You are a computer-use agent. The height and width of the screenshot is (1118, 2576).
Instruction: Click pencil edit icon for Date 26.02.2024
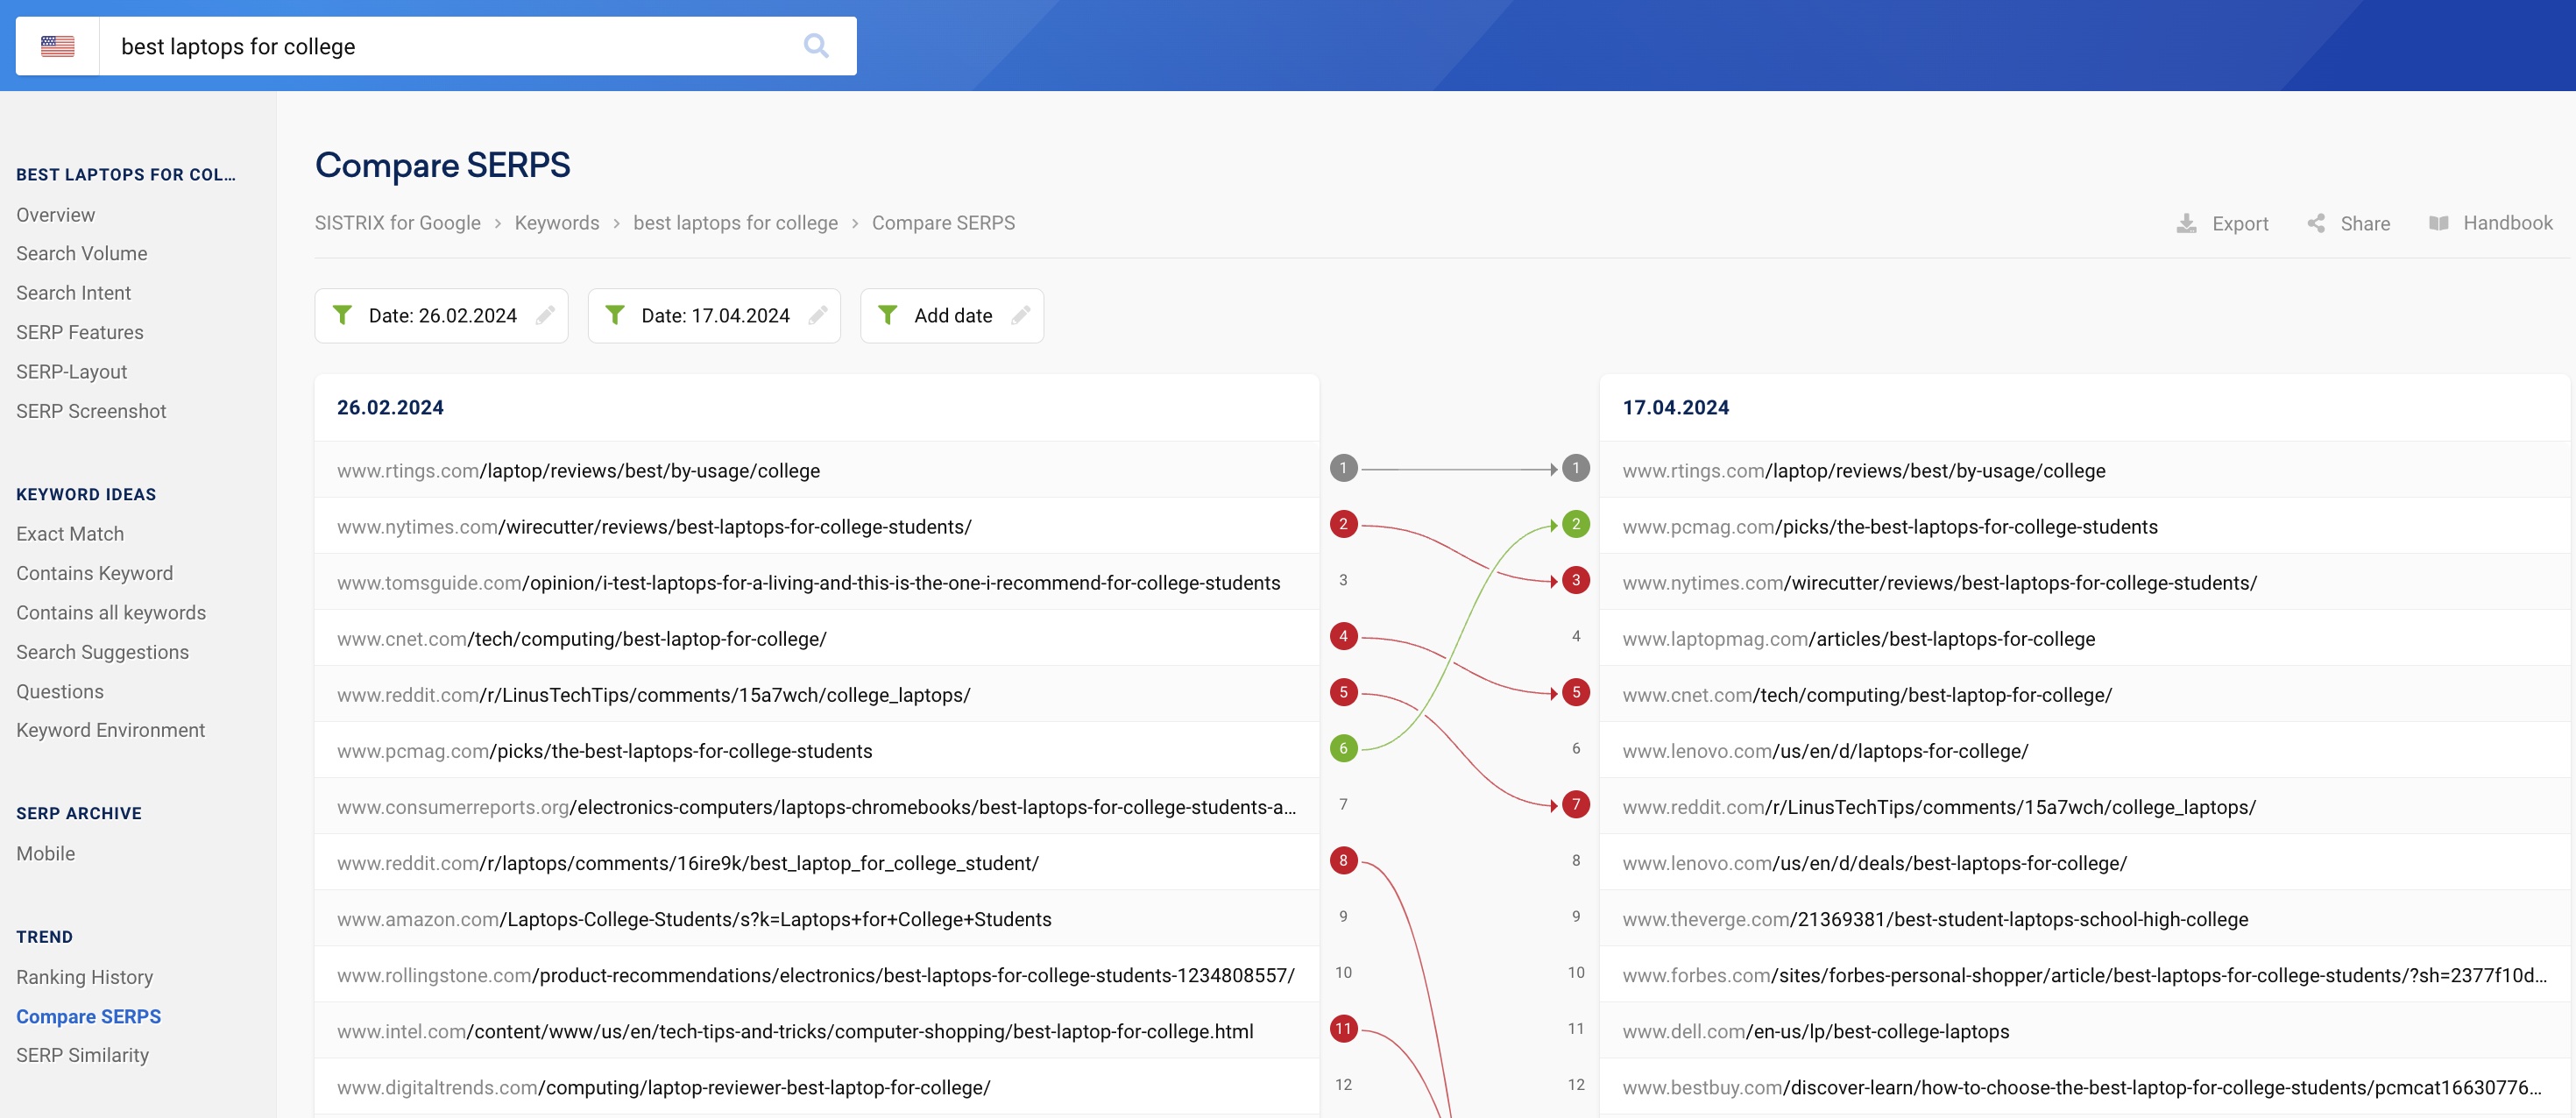pos(545,315)
